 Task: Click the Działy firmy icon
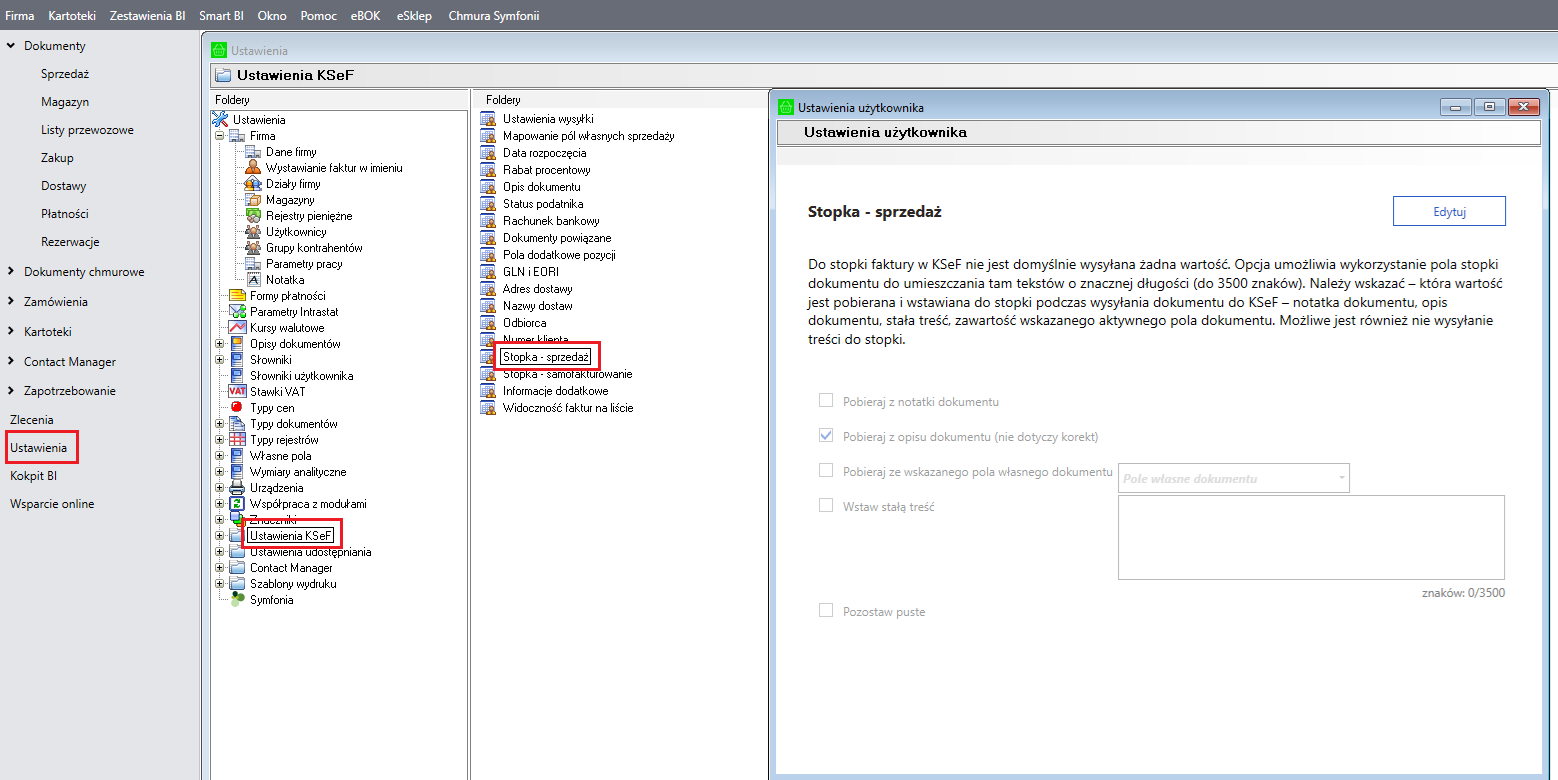pyautogui.click(x=254, y=184)
